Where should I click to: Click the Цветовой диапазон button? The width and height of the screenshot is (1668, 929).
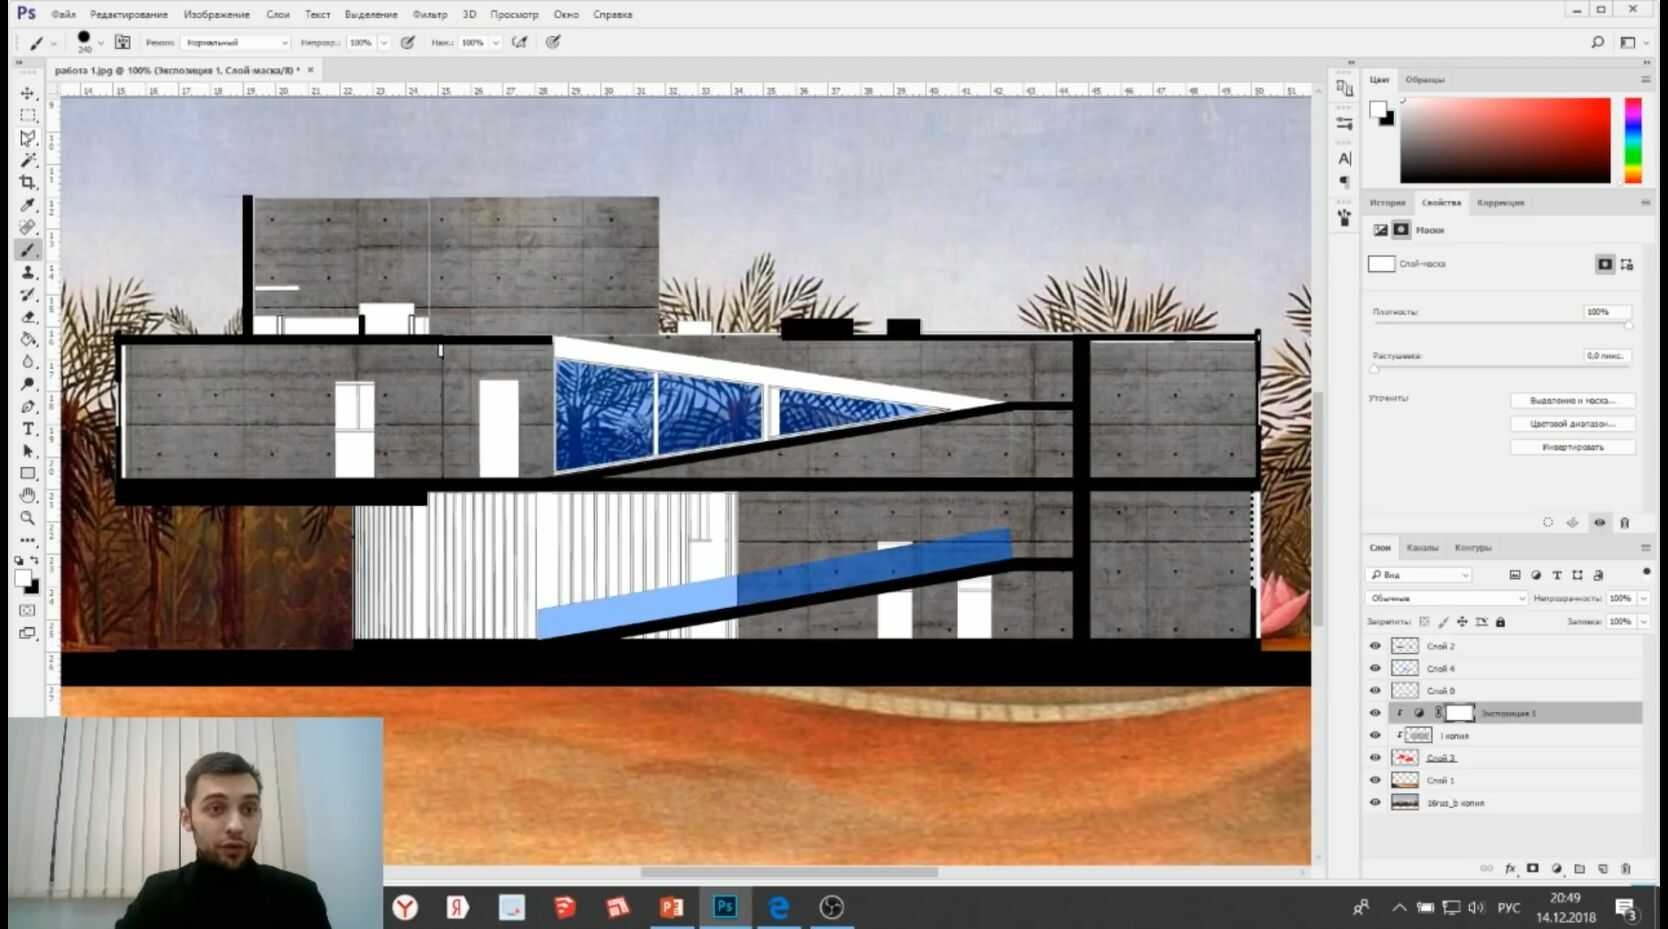pyautogui.click(x=1573, y=424)
